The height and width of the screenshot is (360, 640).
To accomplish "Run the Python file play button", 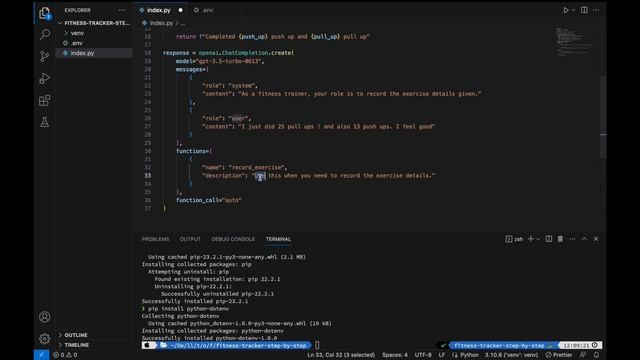I will coord(565,10).
